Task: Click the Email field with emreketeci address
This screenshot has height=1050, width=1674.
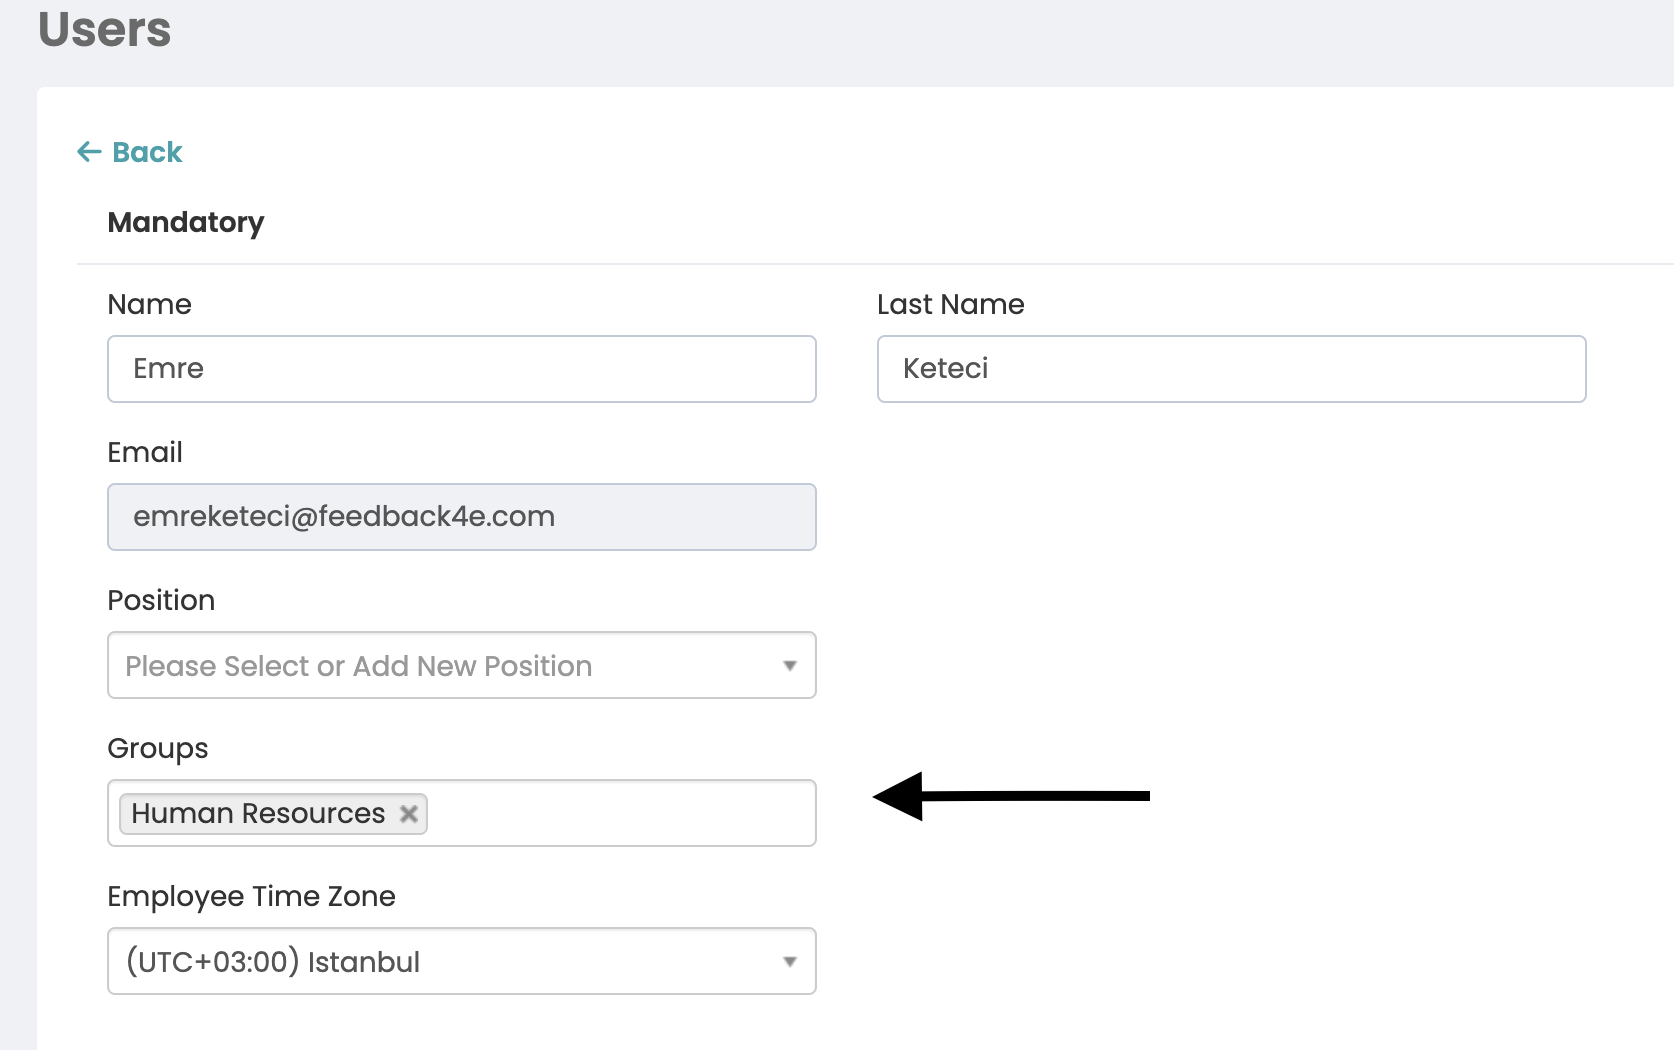Action: point(461,517)
